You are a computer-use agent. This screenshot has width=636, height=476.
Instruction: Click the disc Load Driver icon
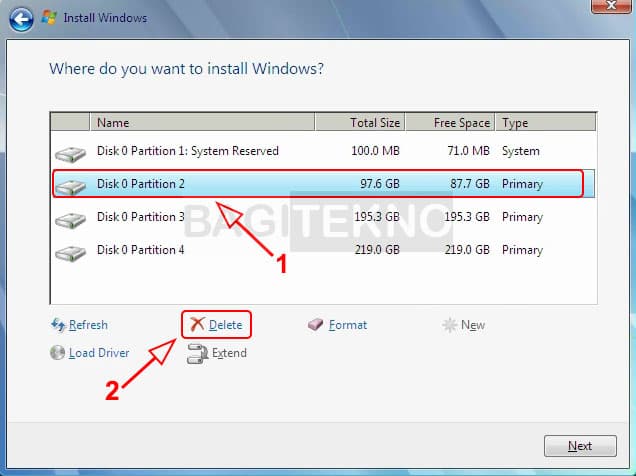58,353
